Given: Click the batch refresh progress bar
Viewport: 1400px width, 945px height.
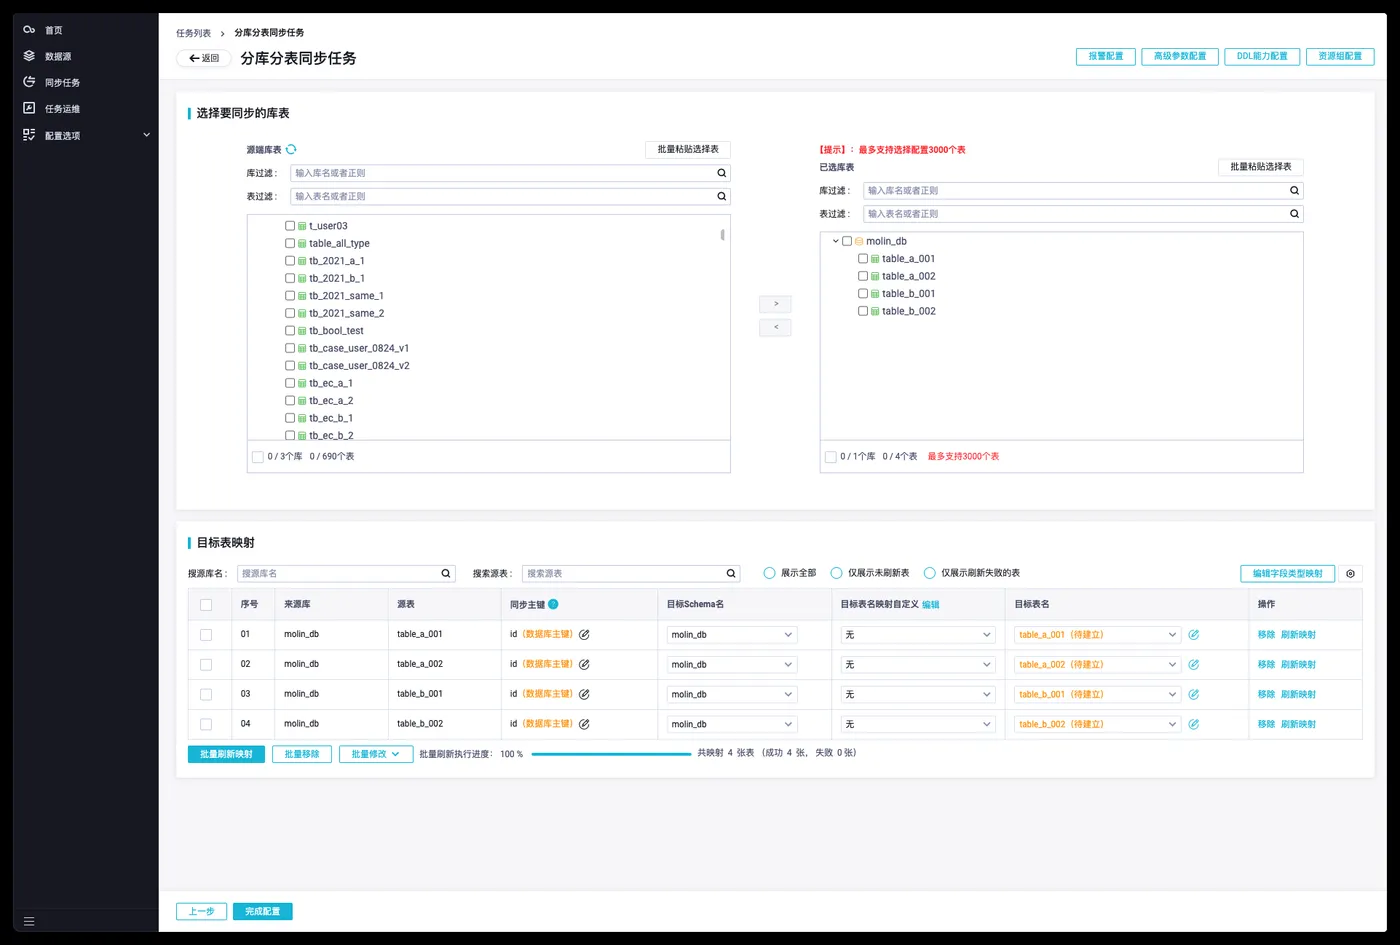Looking at the screenshot, I should pos(611,754).
